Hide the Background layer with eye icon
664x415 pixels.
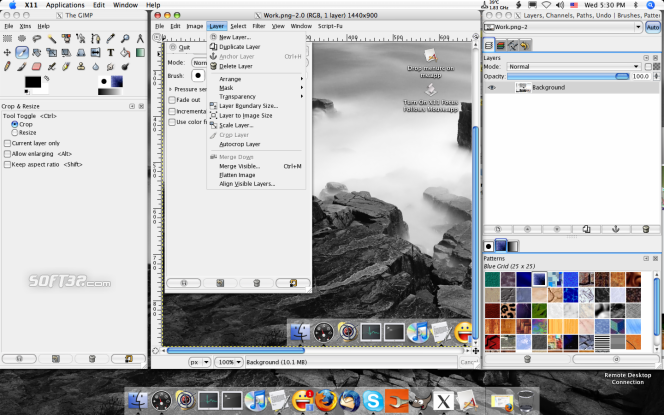click(x=491, y=88)
